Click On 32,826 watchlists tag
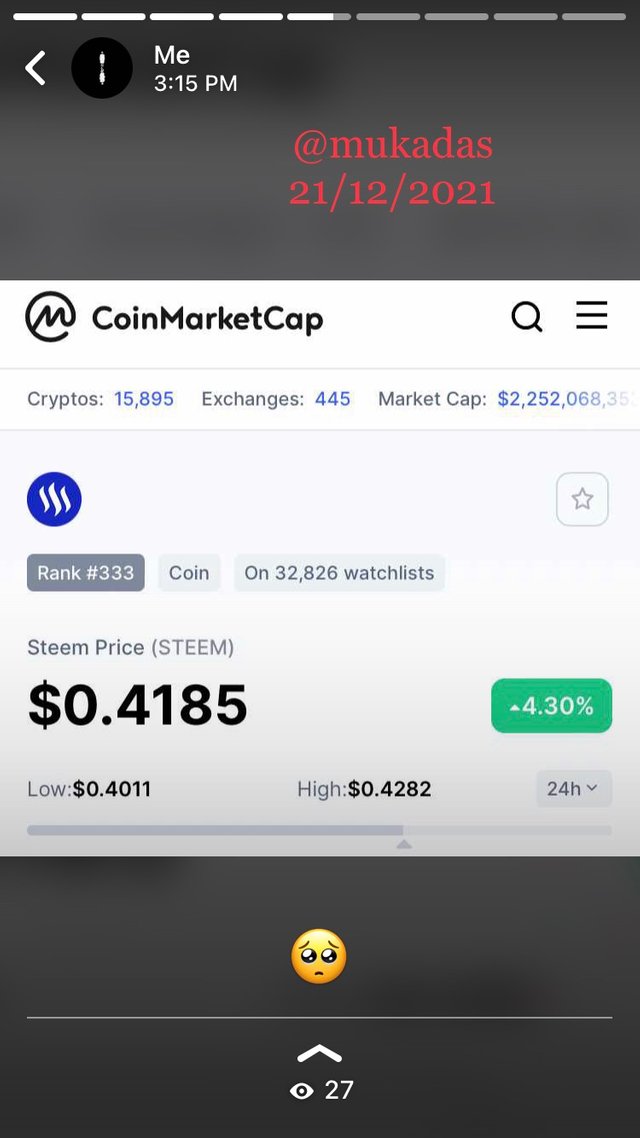The width and height of the screenshot is (640, 1138). [x=339, y=573]
